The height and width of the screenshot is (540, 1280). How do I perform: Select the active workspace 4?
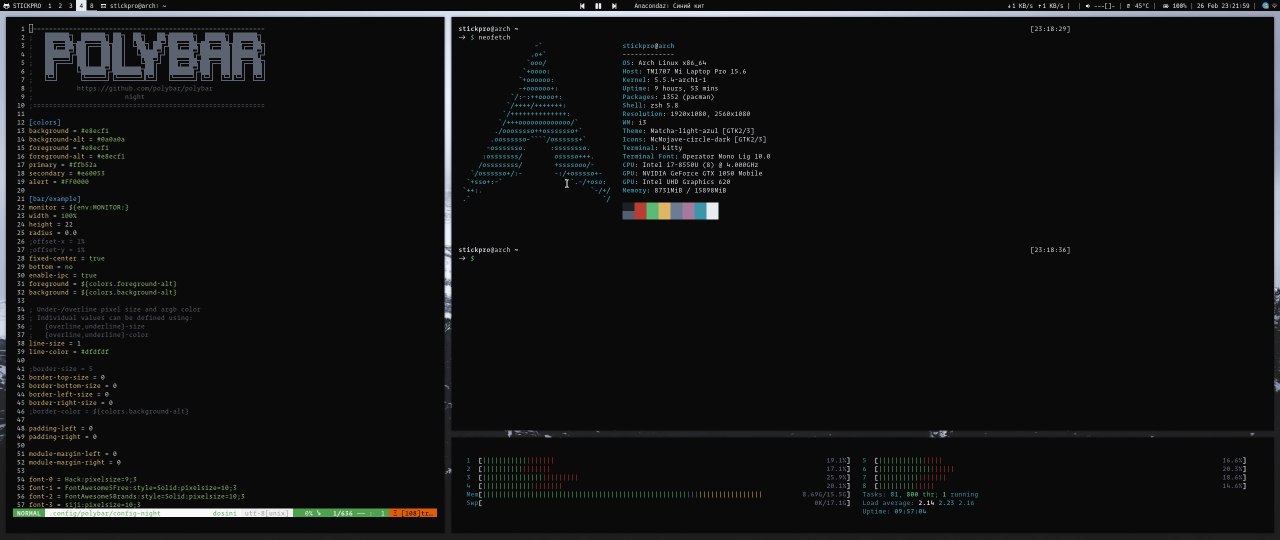[81, 6]
